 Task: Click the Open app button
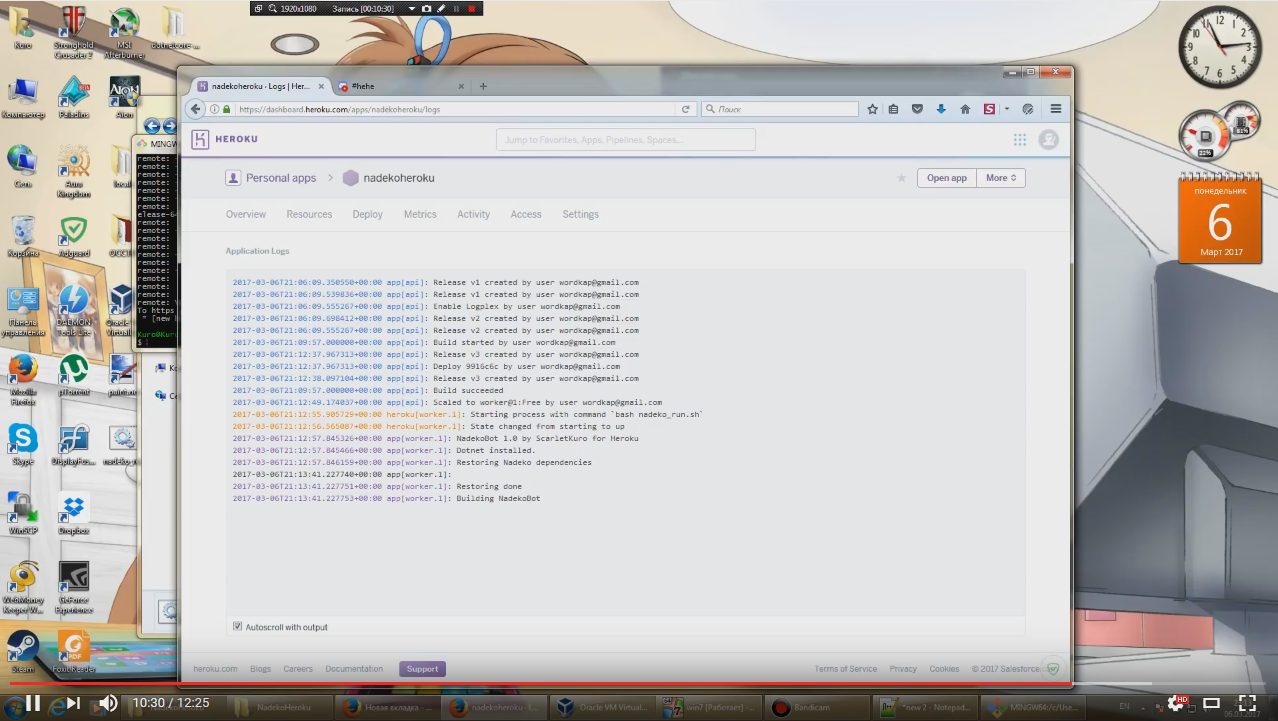click(x=946, y=177)
